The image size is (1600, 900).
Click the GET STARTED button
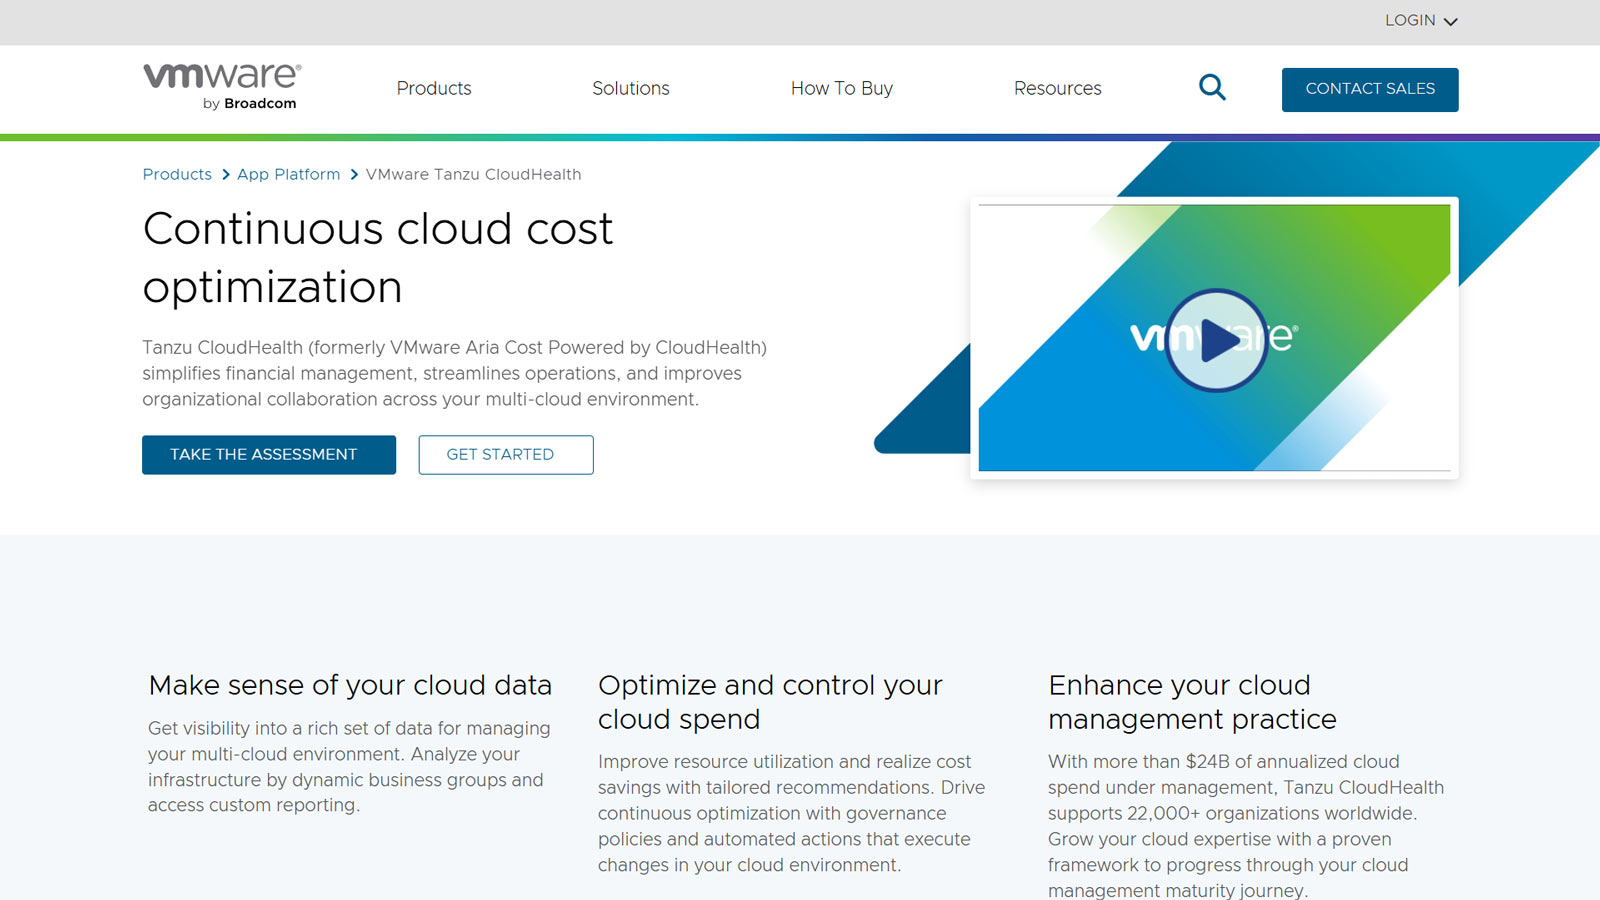pyautogui.click(x=506, y=455)
